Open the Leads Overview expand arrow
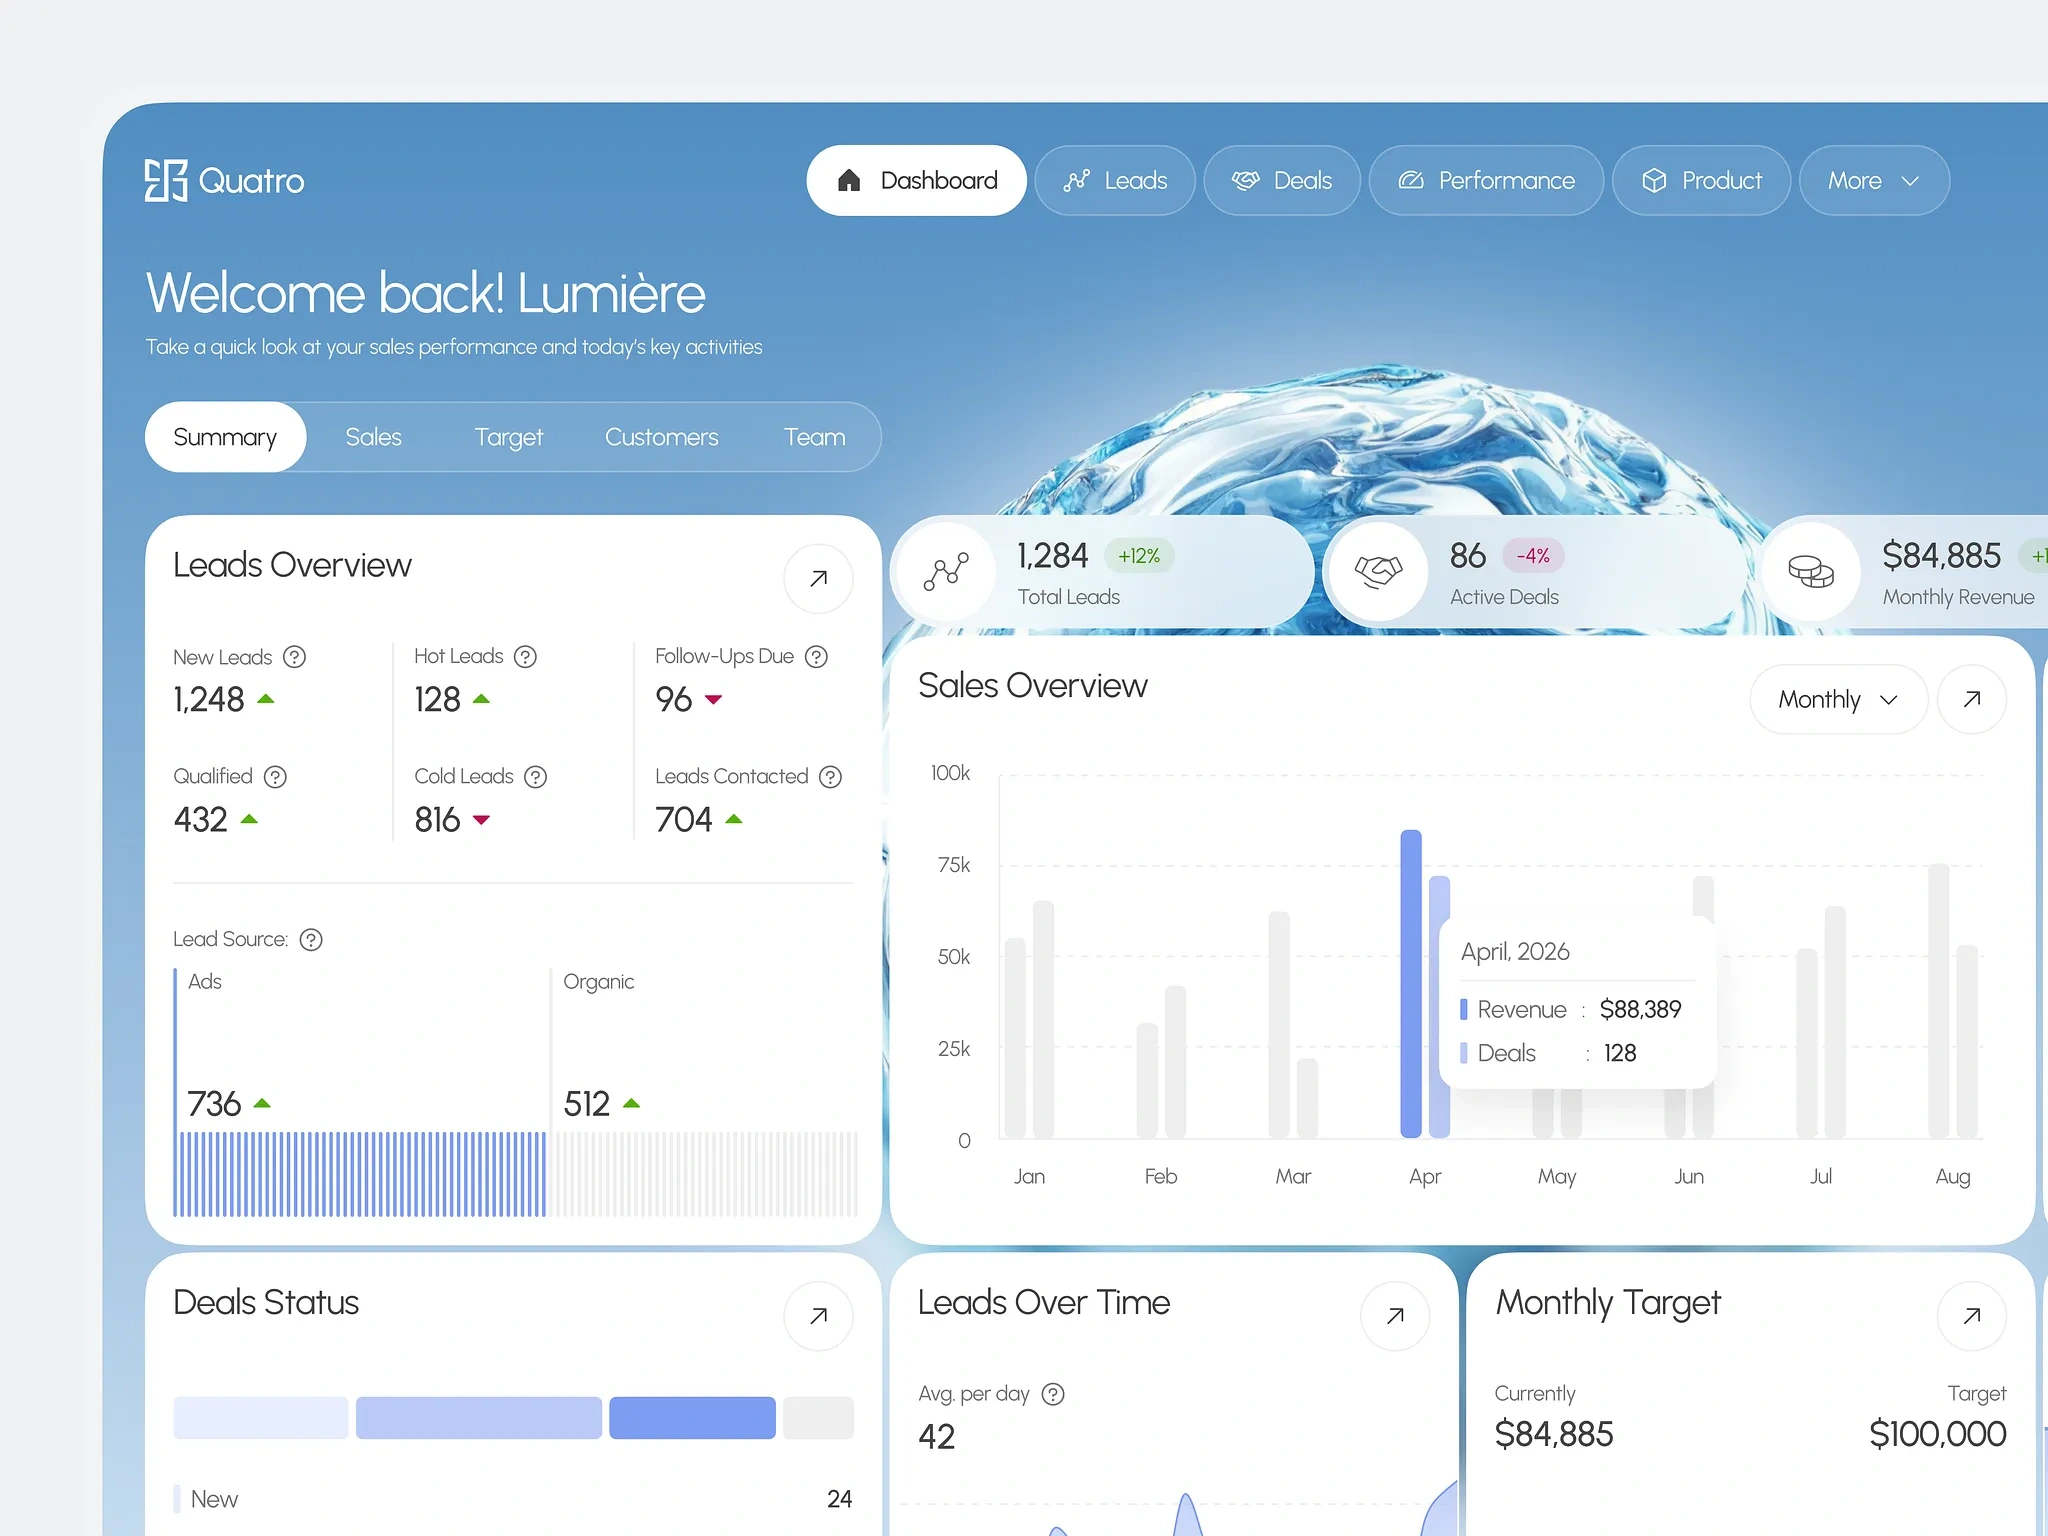This screenshot has height=1536, width=2048. (x=818, y=578)
